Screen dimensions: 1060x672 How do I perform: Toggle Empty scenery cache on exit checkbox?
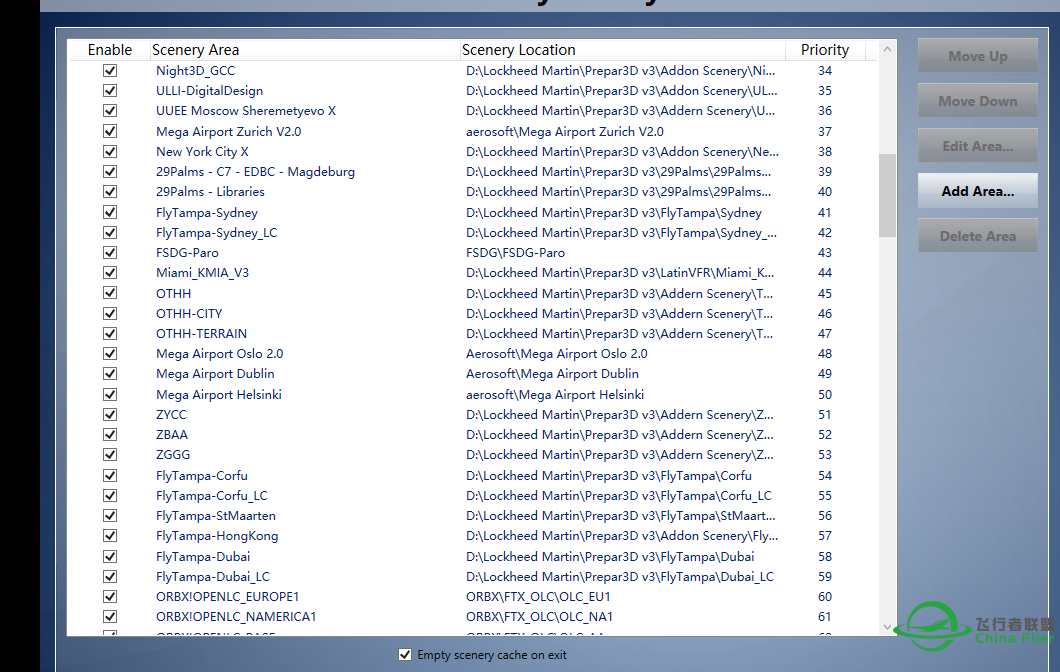pyautogui.click(x=405, y=655)
